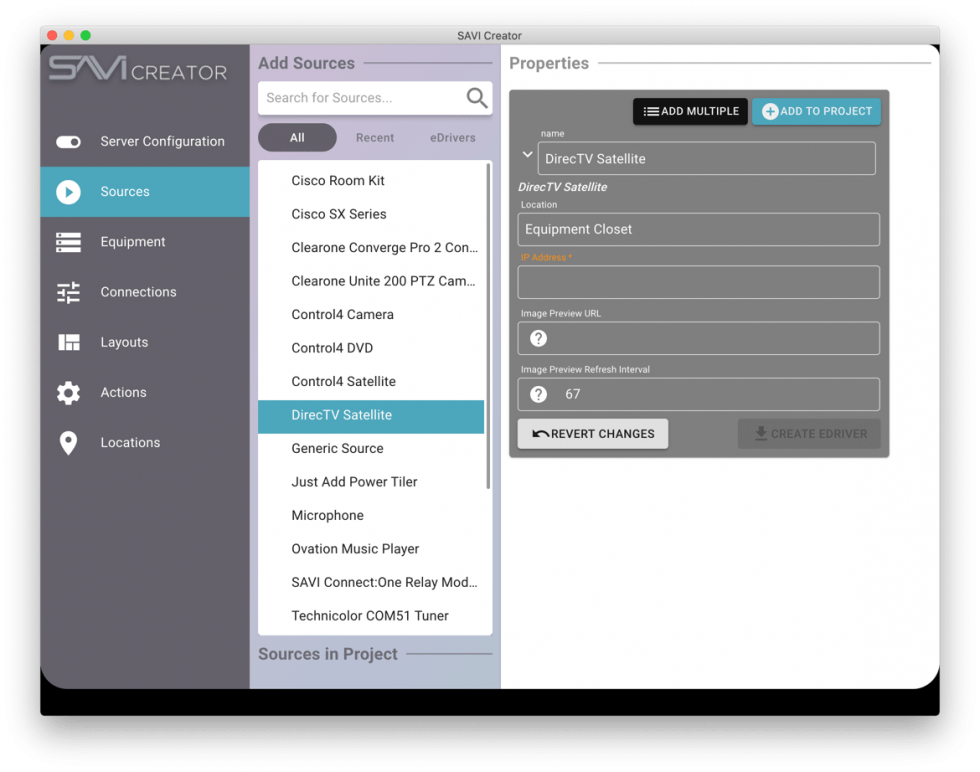
Task: Click the help icon for Refresh Interval
Action: (538, 394)
